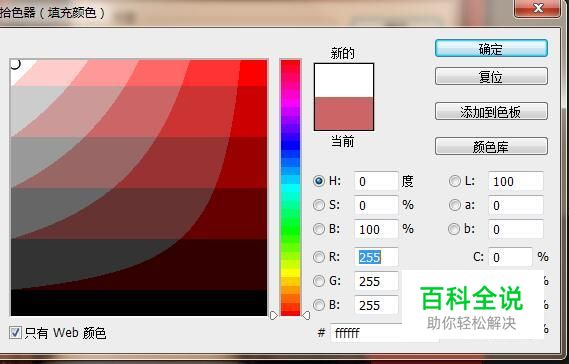The width and height of the screenshot is (569, 364).
Task: Click the Lab b value field
Action: tap(516, 229)
